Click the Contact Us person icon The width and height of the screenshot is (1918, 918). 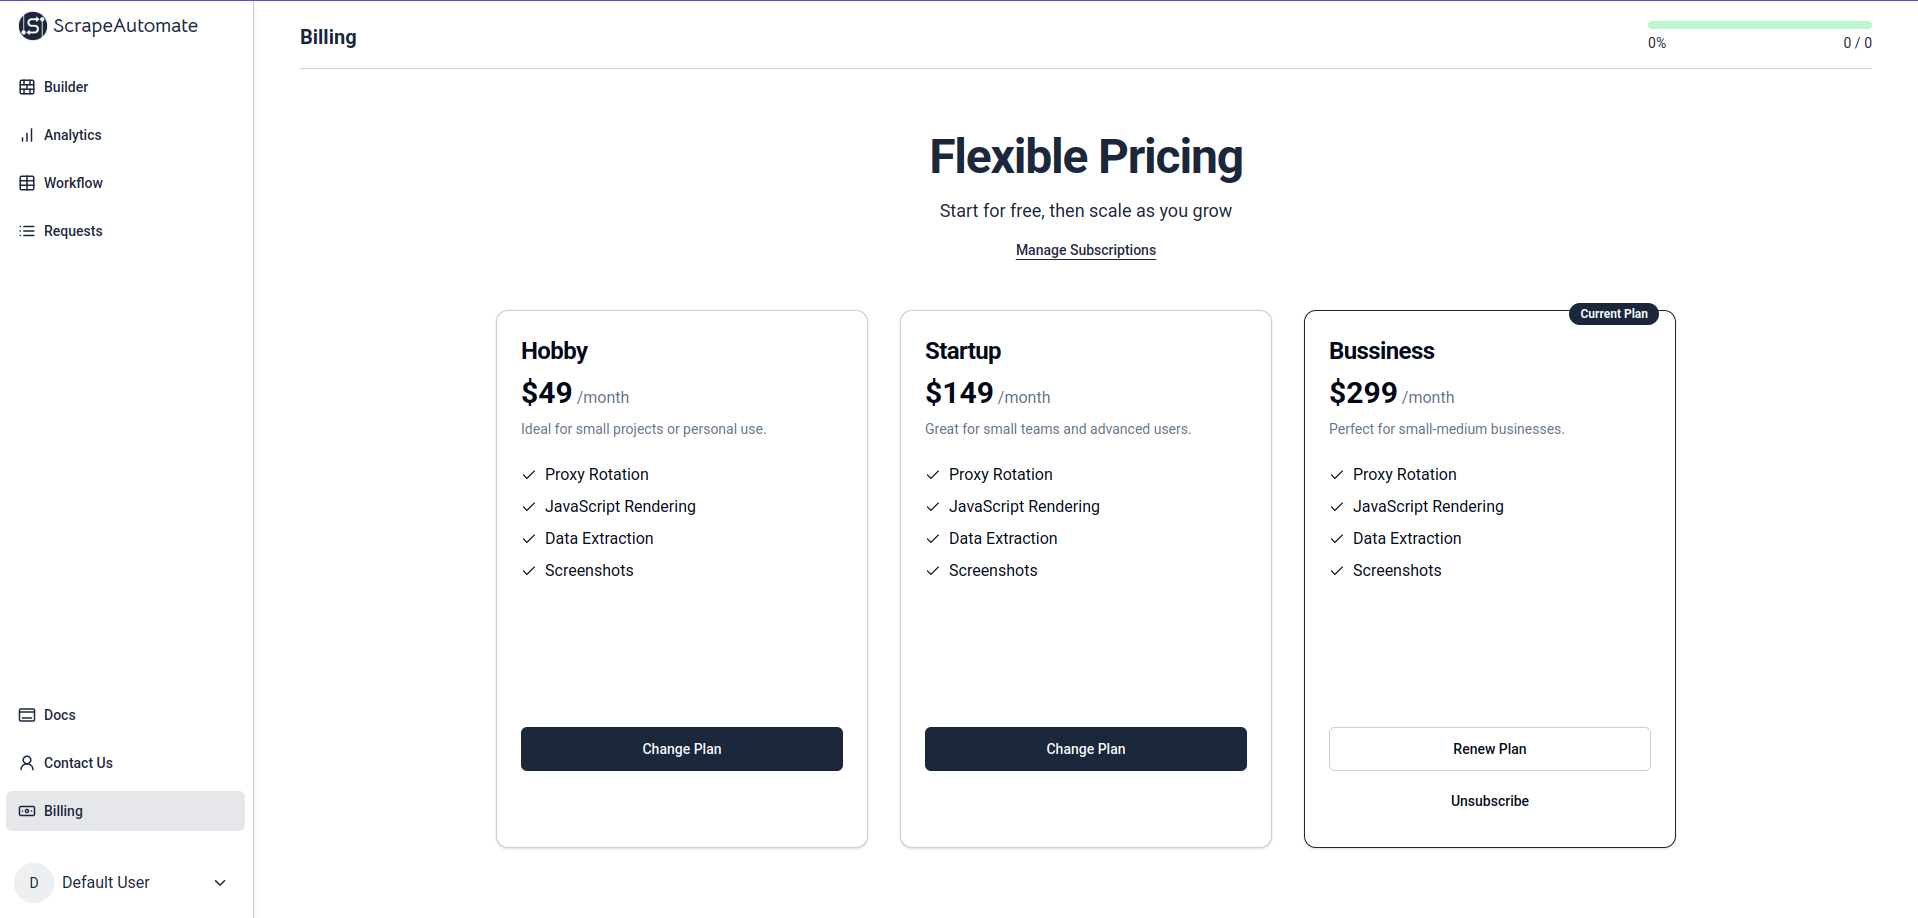pos(27,763)
